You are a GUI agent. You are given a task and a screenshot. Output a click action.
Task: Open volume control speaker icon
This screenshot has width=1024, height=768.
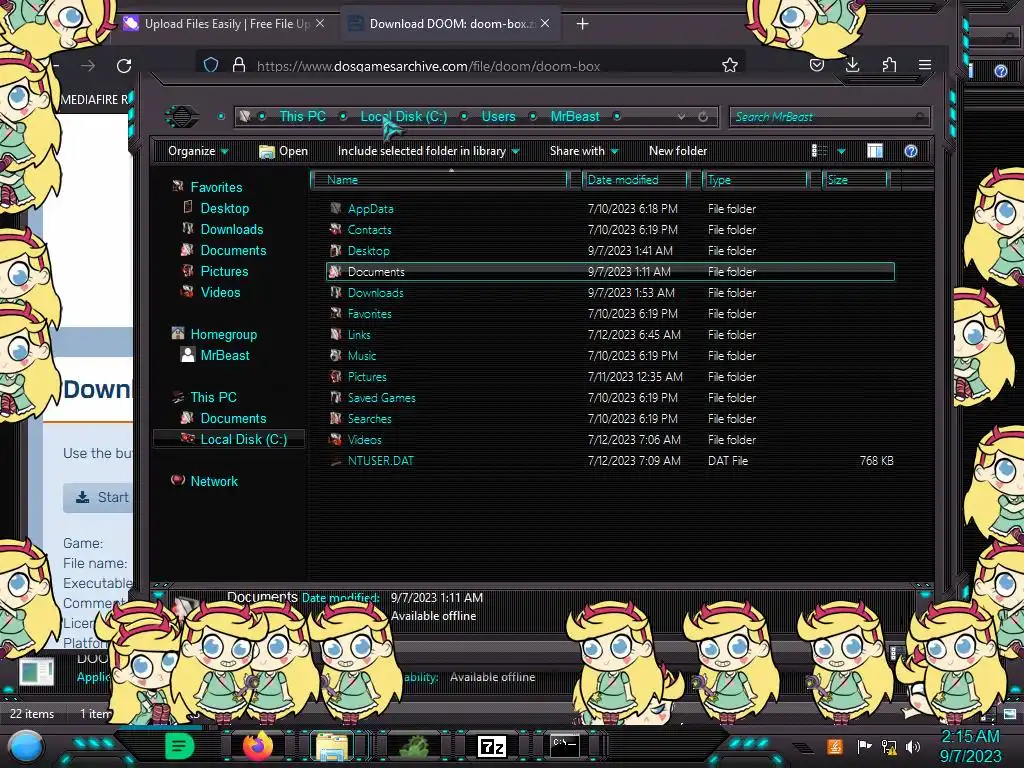point(913,746)
